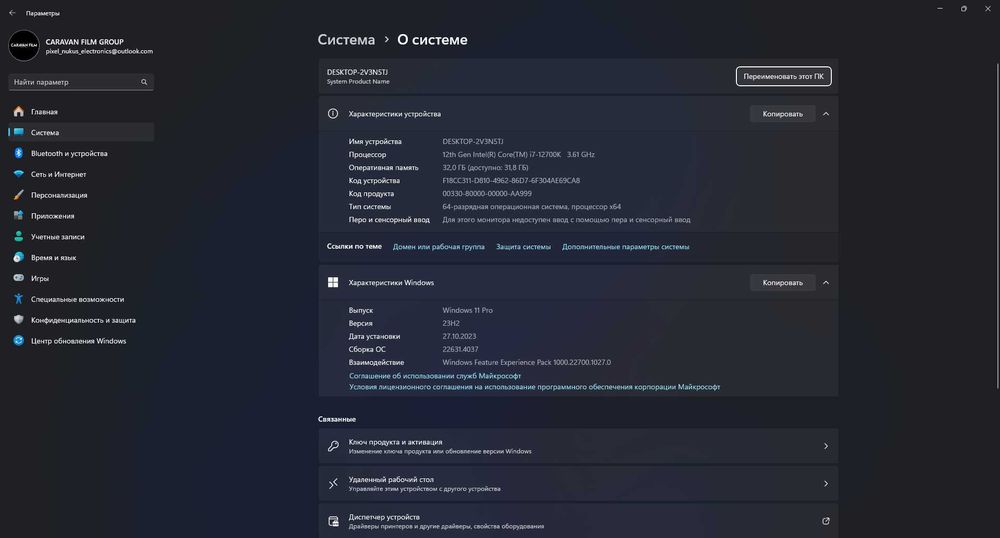Click the Связанные heading

click(x=337, y=419)
